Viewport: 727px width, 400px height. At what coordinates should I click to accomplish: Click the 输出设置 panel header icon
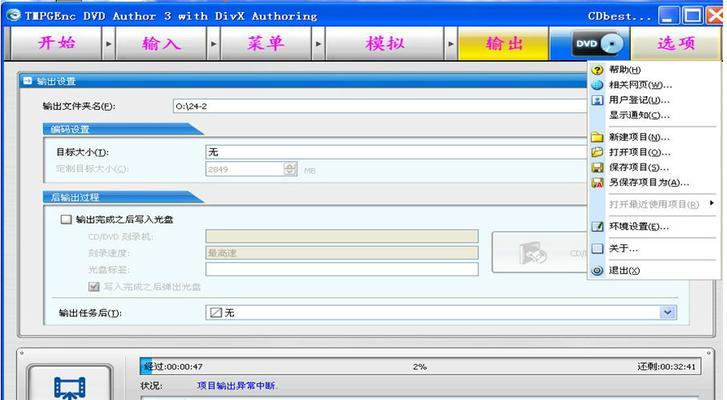tap(28, 81)
